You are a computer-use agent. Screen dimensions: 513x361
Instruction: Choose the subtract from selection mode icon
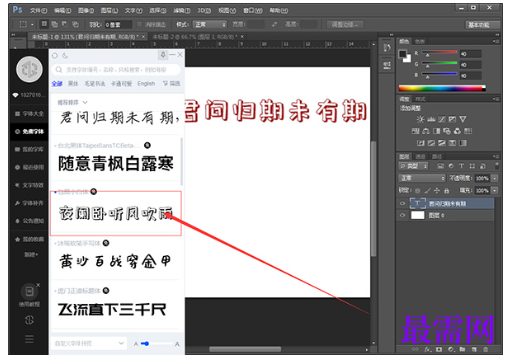click(x=65, y=24)
